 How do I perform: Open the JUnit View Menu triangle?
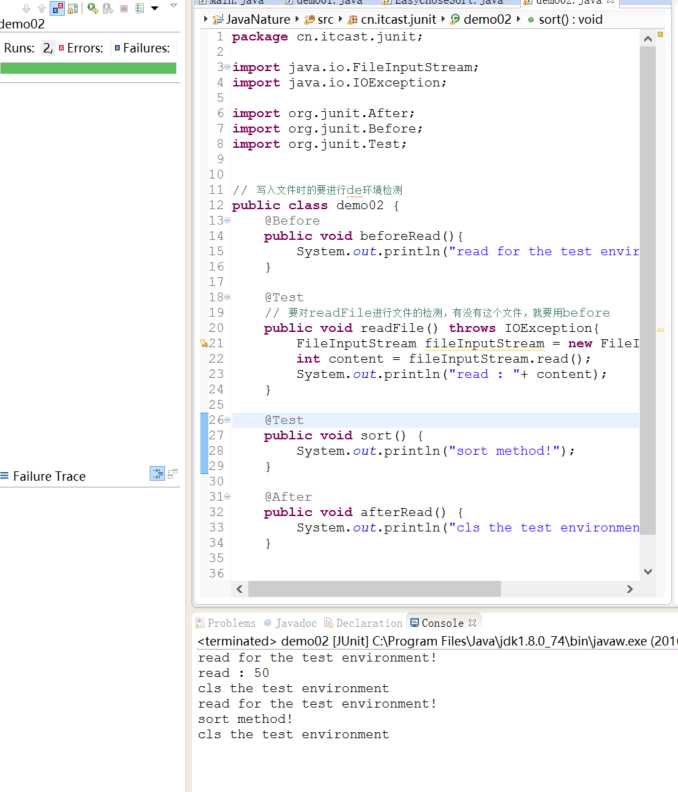click(x=173, y=6)
